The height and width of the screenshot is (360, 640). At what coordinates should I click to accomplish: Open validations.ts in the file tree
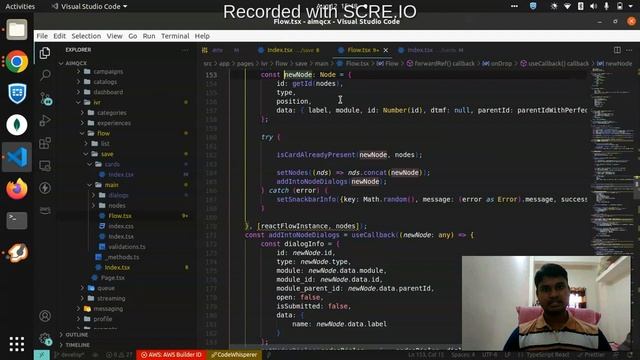click(127, 247)
